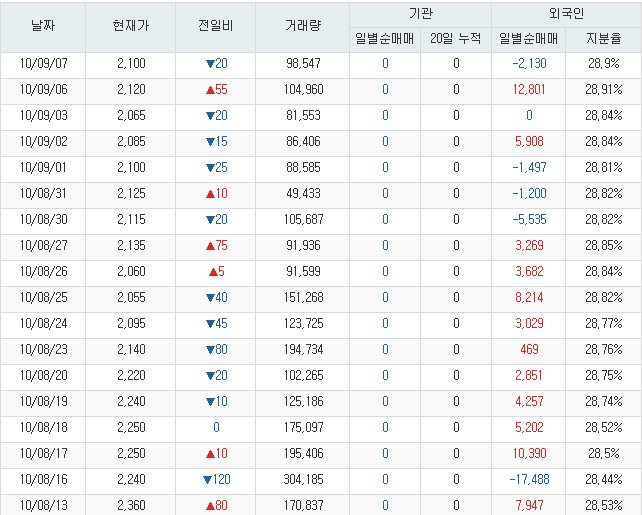Viewport: 642px width, 515px height.
Task: Click the ownership ratio 28.91%
Action: [604, 89]
